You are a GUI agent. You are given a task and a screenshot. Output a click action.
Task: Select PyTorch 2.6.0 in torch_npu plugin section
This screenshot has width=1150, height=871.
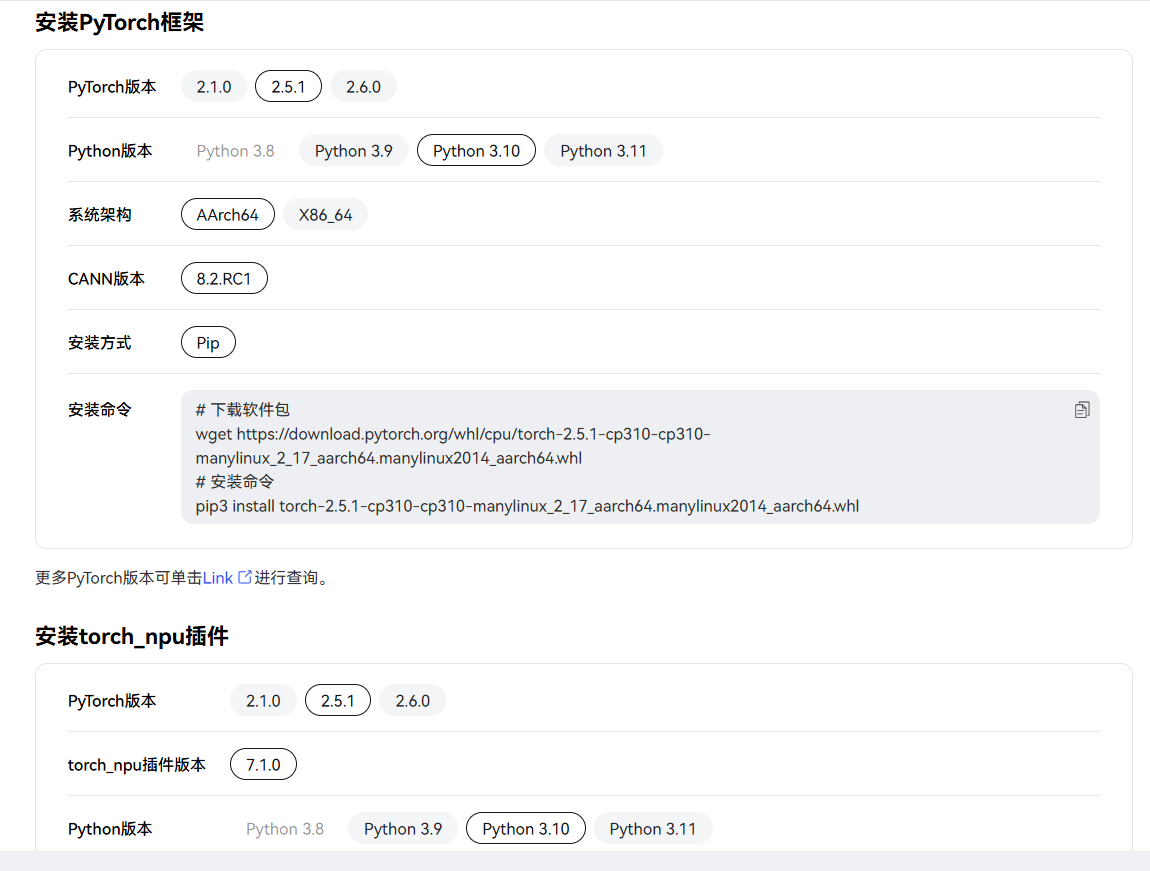[412, 701]
